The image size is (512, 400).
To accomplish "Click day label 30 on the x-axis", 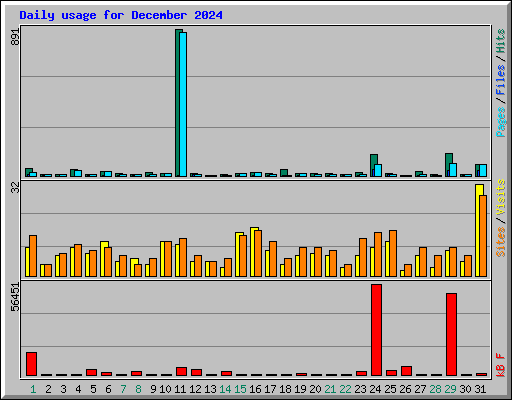I will click(x=465, y=389).
